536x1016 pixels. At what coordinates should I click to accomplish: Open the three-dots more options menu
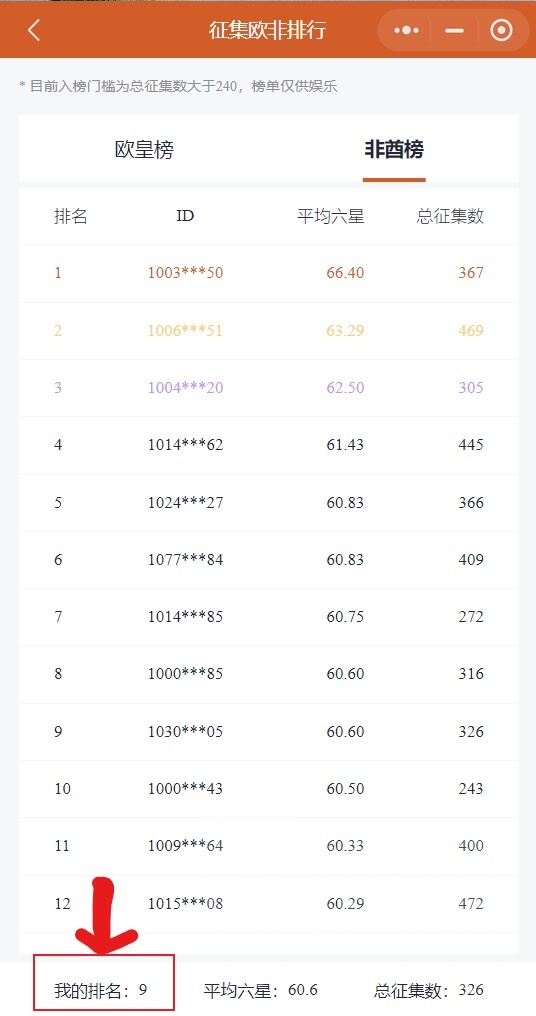click(406, 30)
